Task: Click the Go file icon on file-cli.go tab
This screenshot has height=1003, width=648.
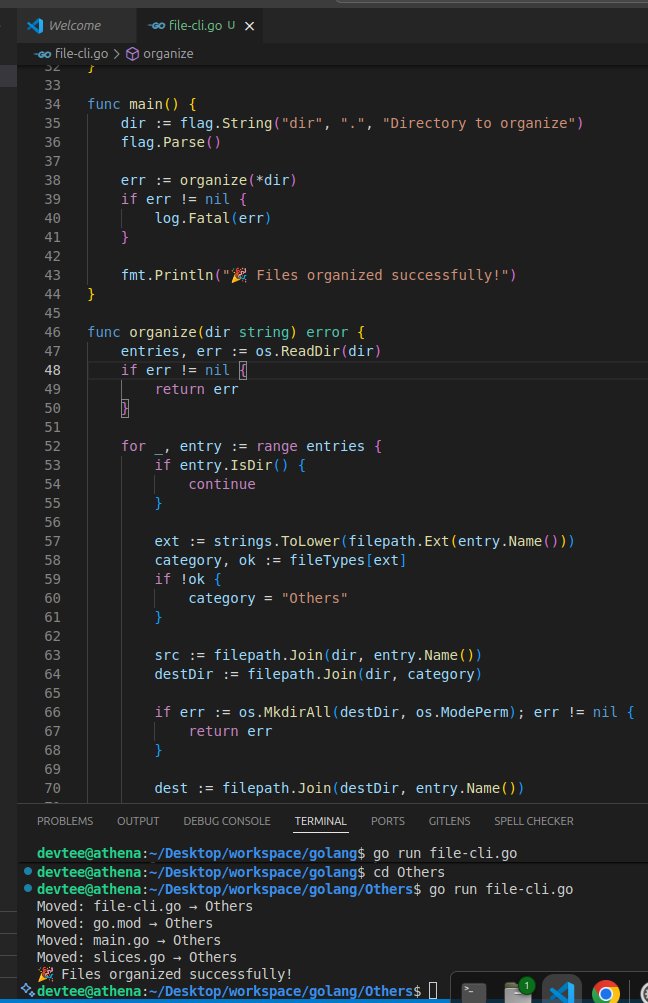Action: pyautogui.click(x=157, y=26)
